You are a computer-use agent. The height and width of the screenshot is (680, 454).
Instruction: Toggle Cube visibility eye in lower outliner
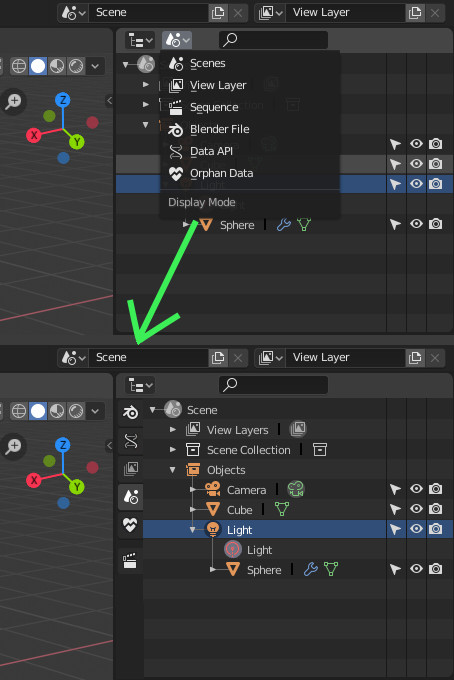(x=416, y=509)
